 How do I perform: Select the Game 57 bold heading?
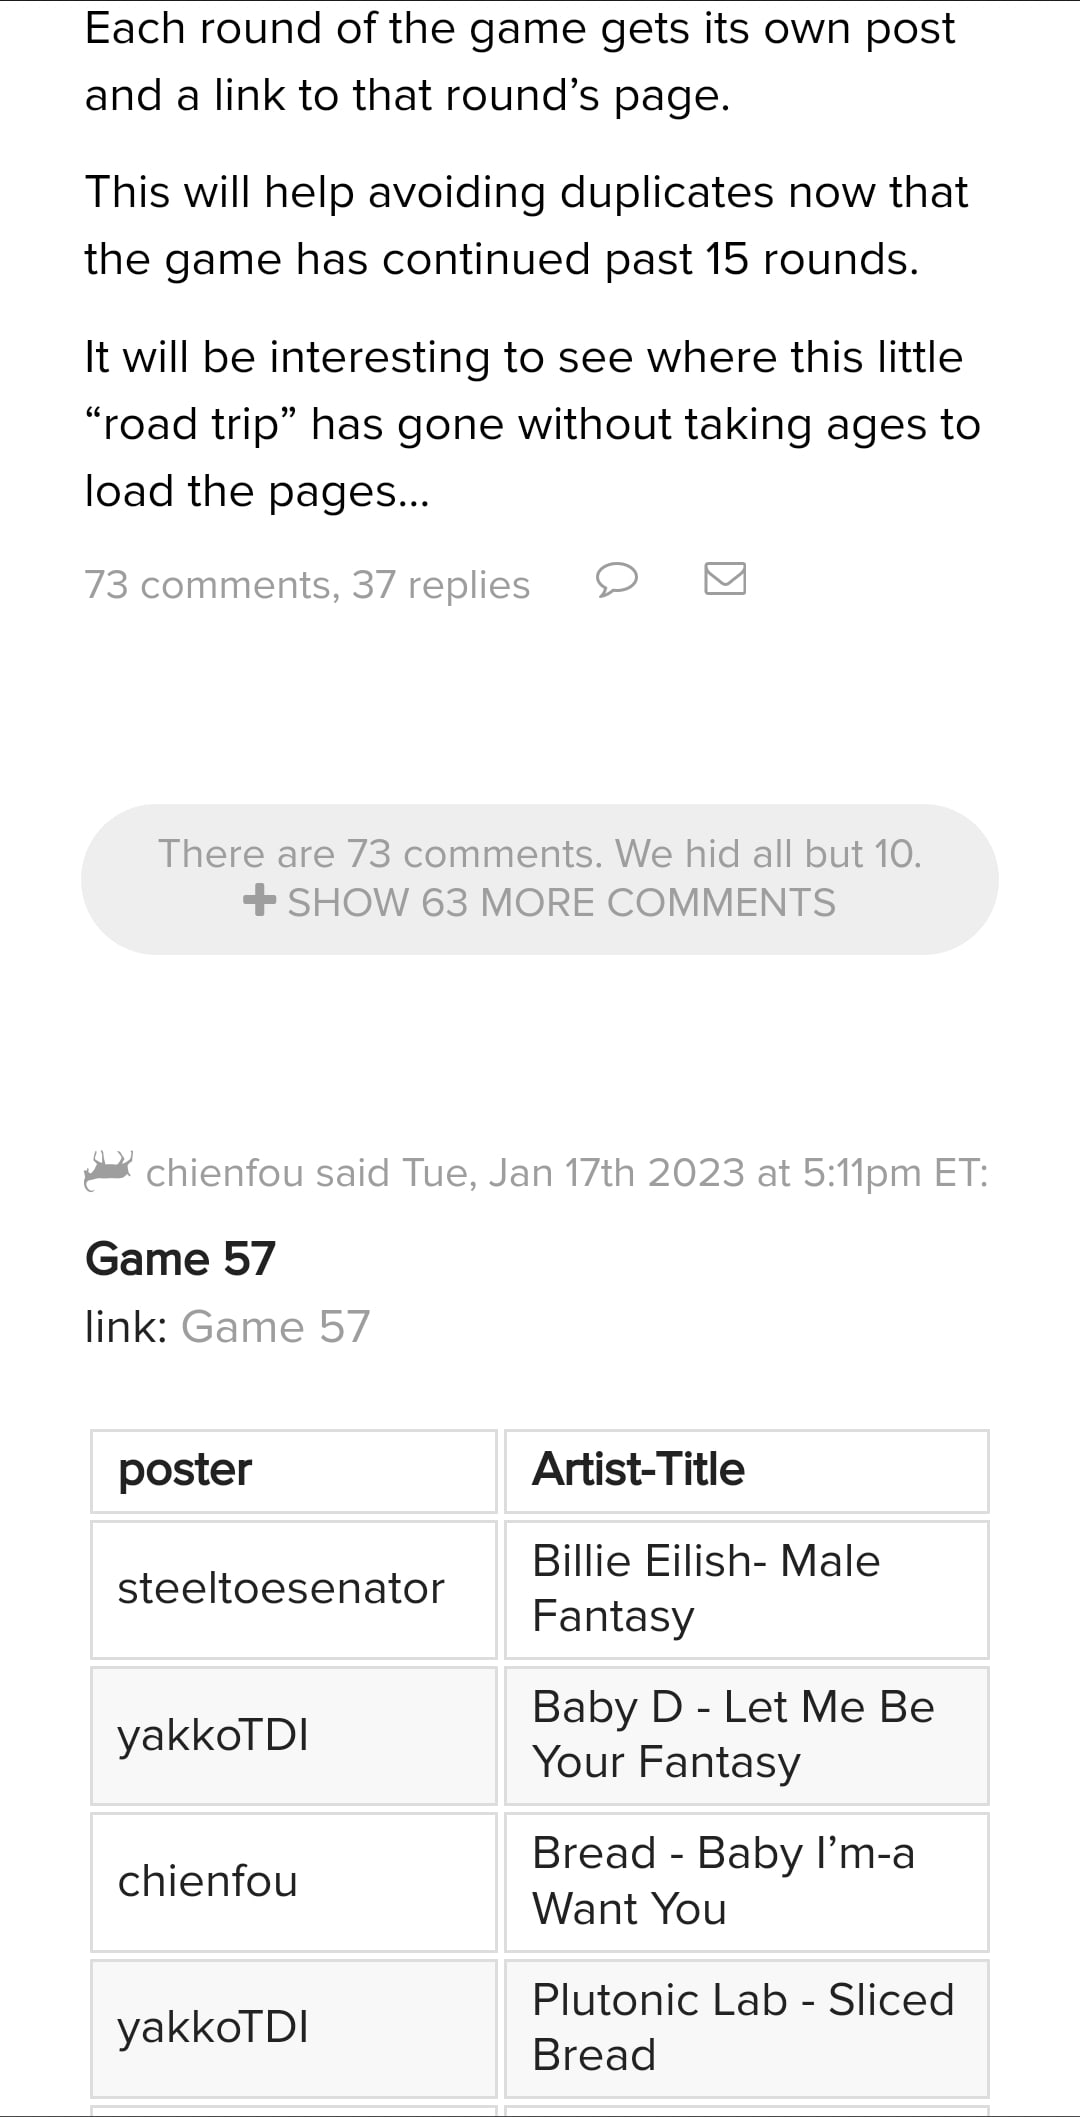coord(180,1259)
